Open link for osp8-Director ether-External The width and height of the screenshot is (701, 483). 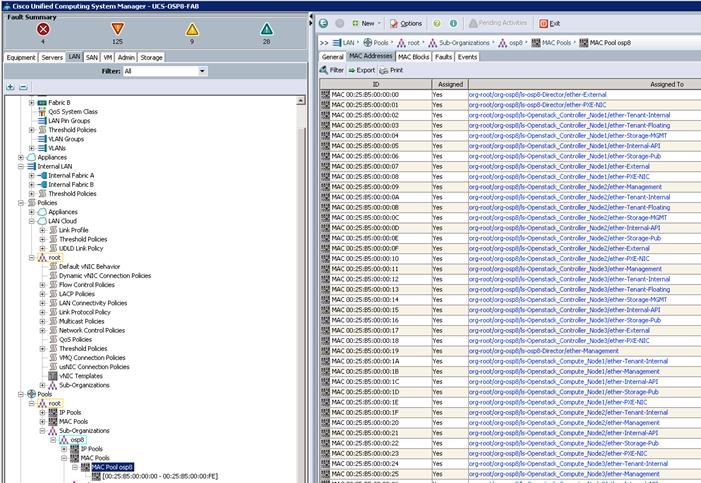[x=537, y=95]
